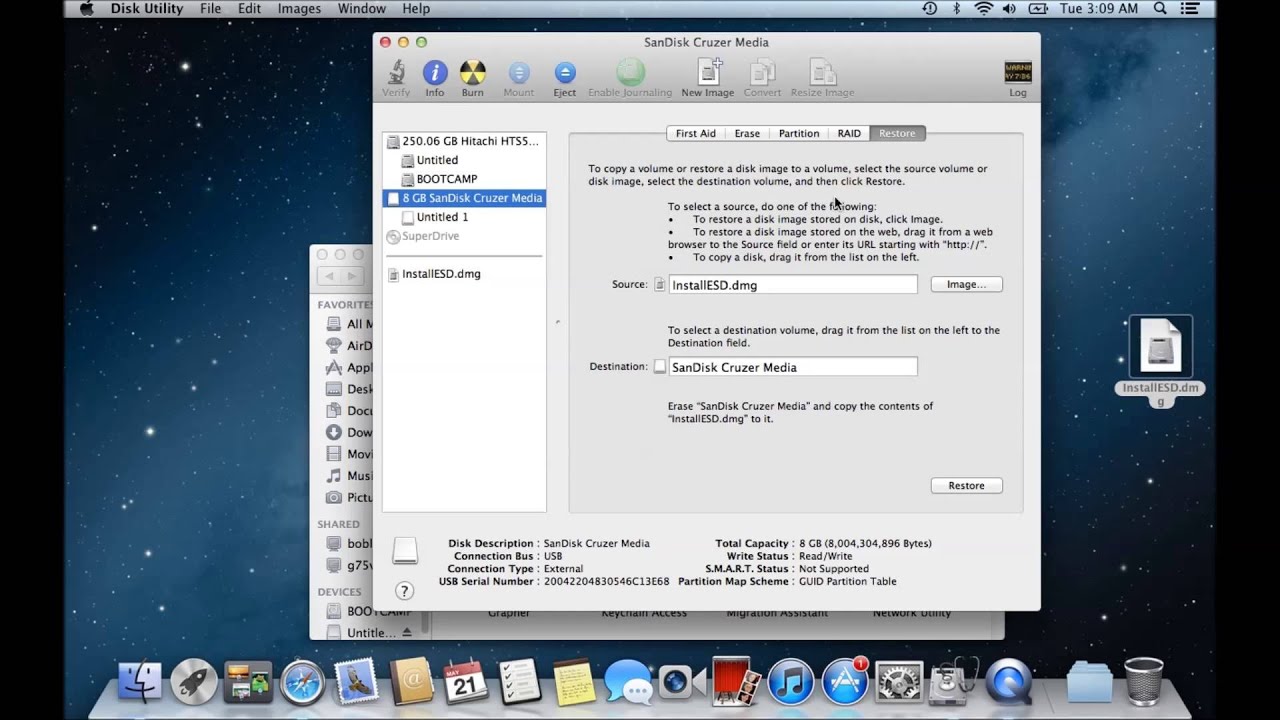Open the Images menu
This screenshot has width=1280, height=720.
[x=299, y=9]
